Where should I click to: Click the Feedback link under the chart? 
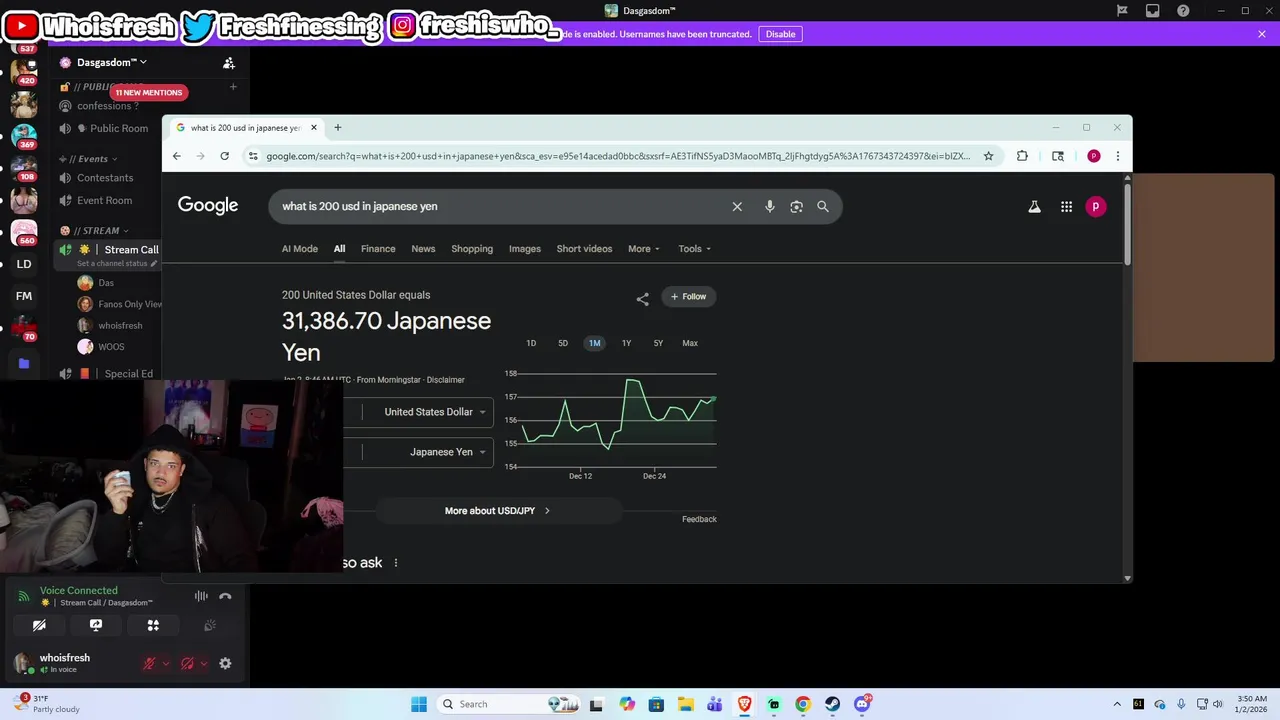(x=699, y=519)
